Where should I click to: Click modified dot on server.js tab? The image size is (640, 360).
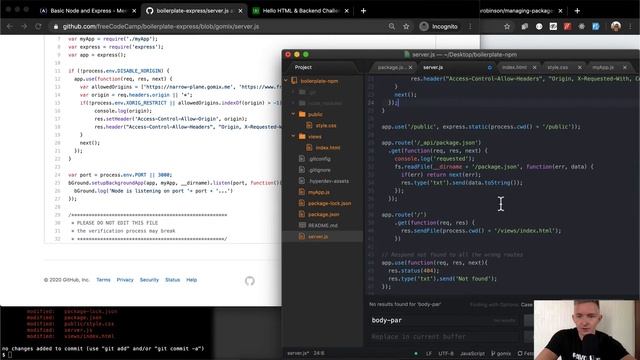490,67
